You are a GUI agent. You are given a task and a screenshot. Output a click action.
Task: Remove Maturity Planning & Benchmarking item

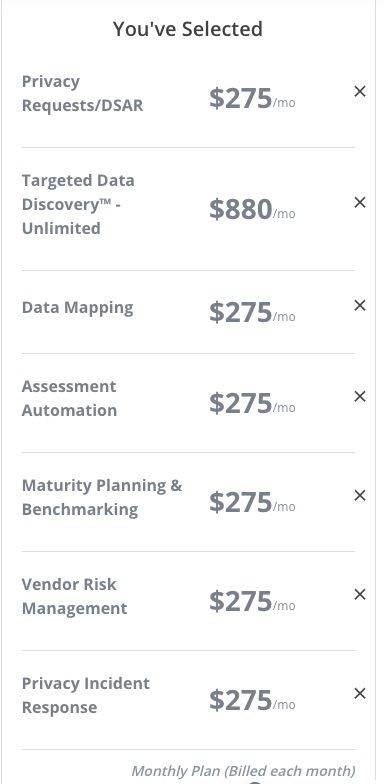[x=360, y=496]
